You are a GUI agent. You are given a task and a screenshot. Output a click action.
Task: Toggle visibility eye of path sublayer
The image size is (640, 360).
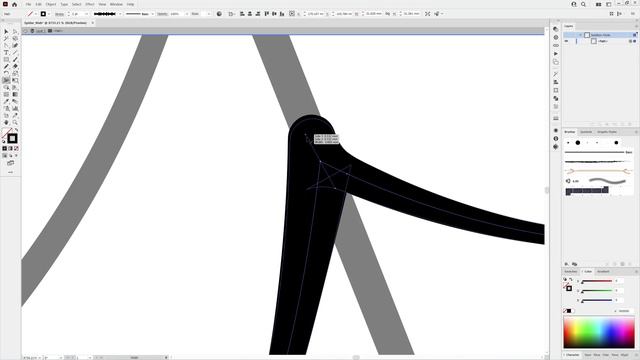coord(567,41)
